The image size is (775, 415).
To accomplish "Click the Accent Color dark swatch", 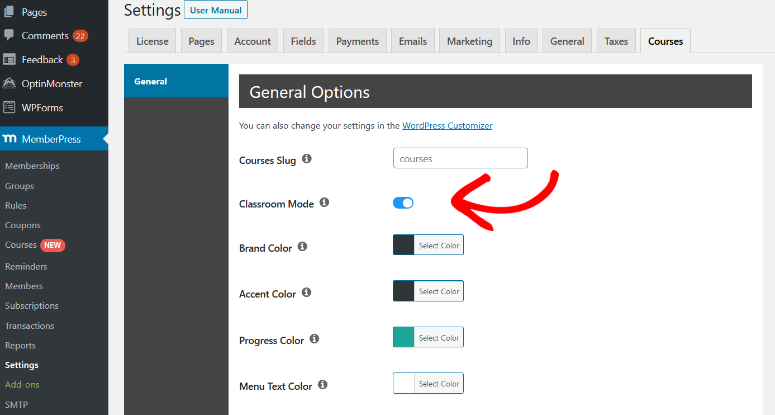I will (x=403, y=291).
